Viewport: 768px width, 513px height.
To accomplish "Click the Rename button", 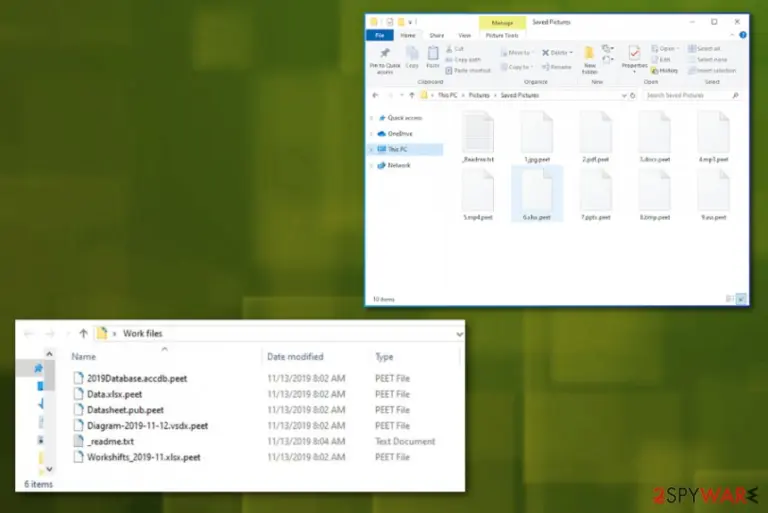I will click(556, 67).
